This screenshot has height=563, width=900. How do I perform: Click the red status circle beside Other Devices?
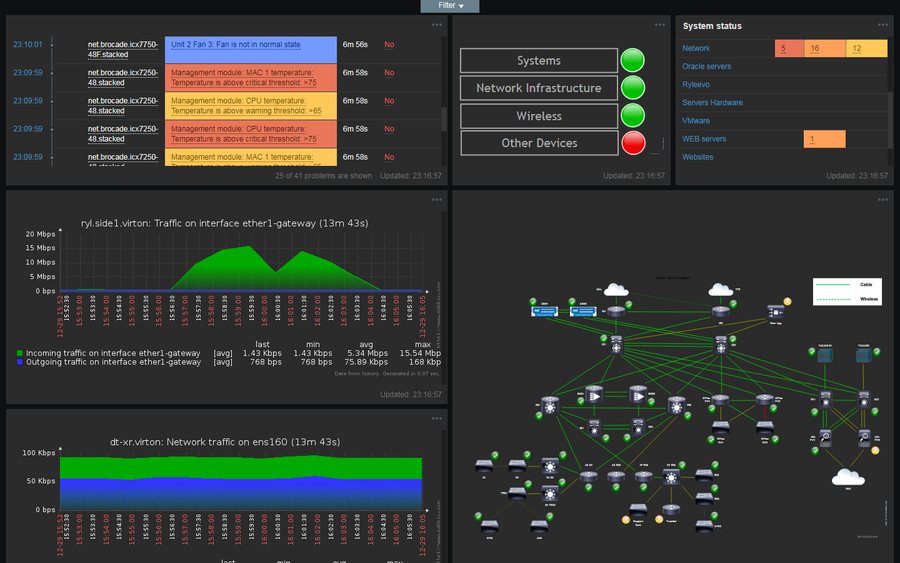click(633, 143)
